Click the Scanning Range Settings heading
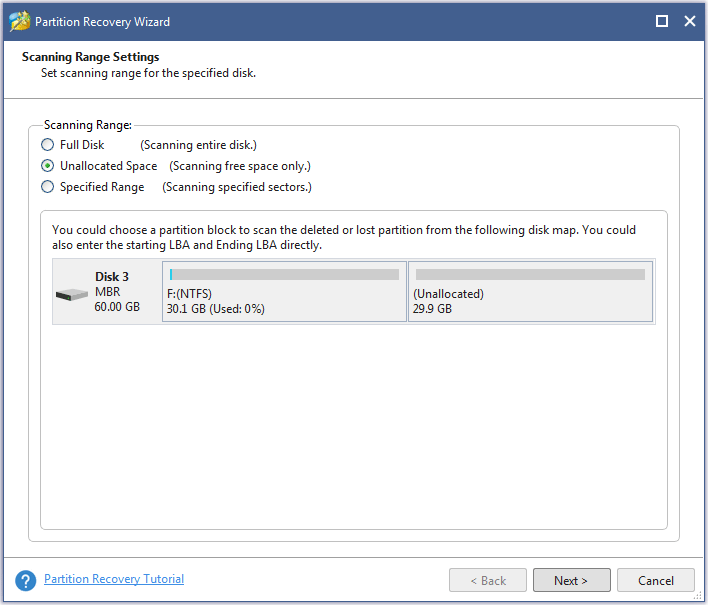The height and width of the screenshot is (605, 708). (x=90, y=57)
